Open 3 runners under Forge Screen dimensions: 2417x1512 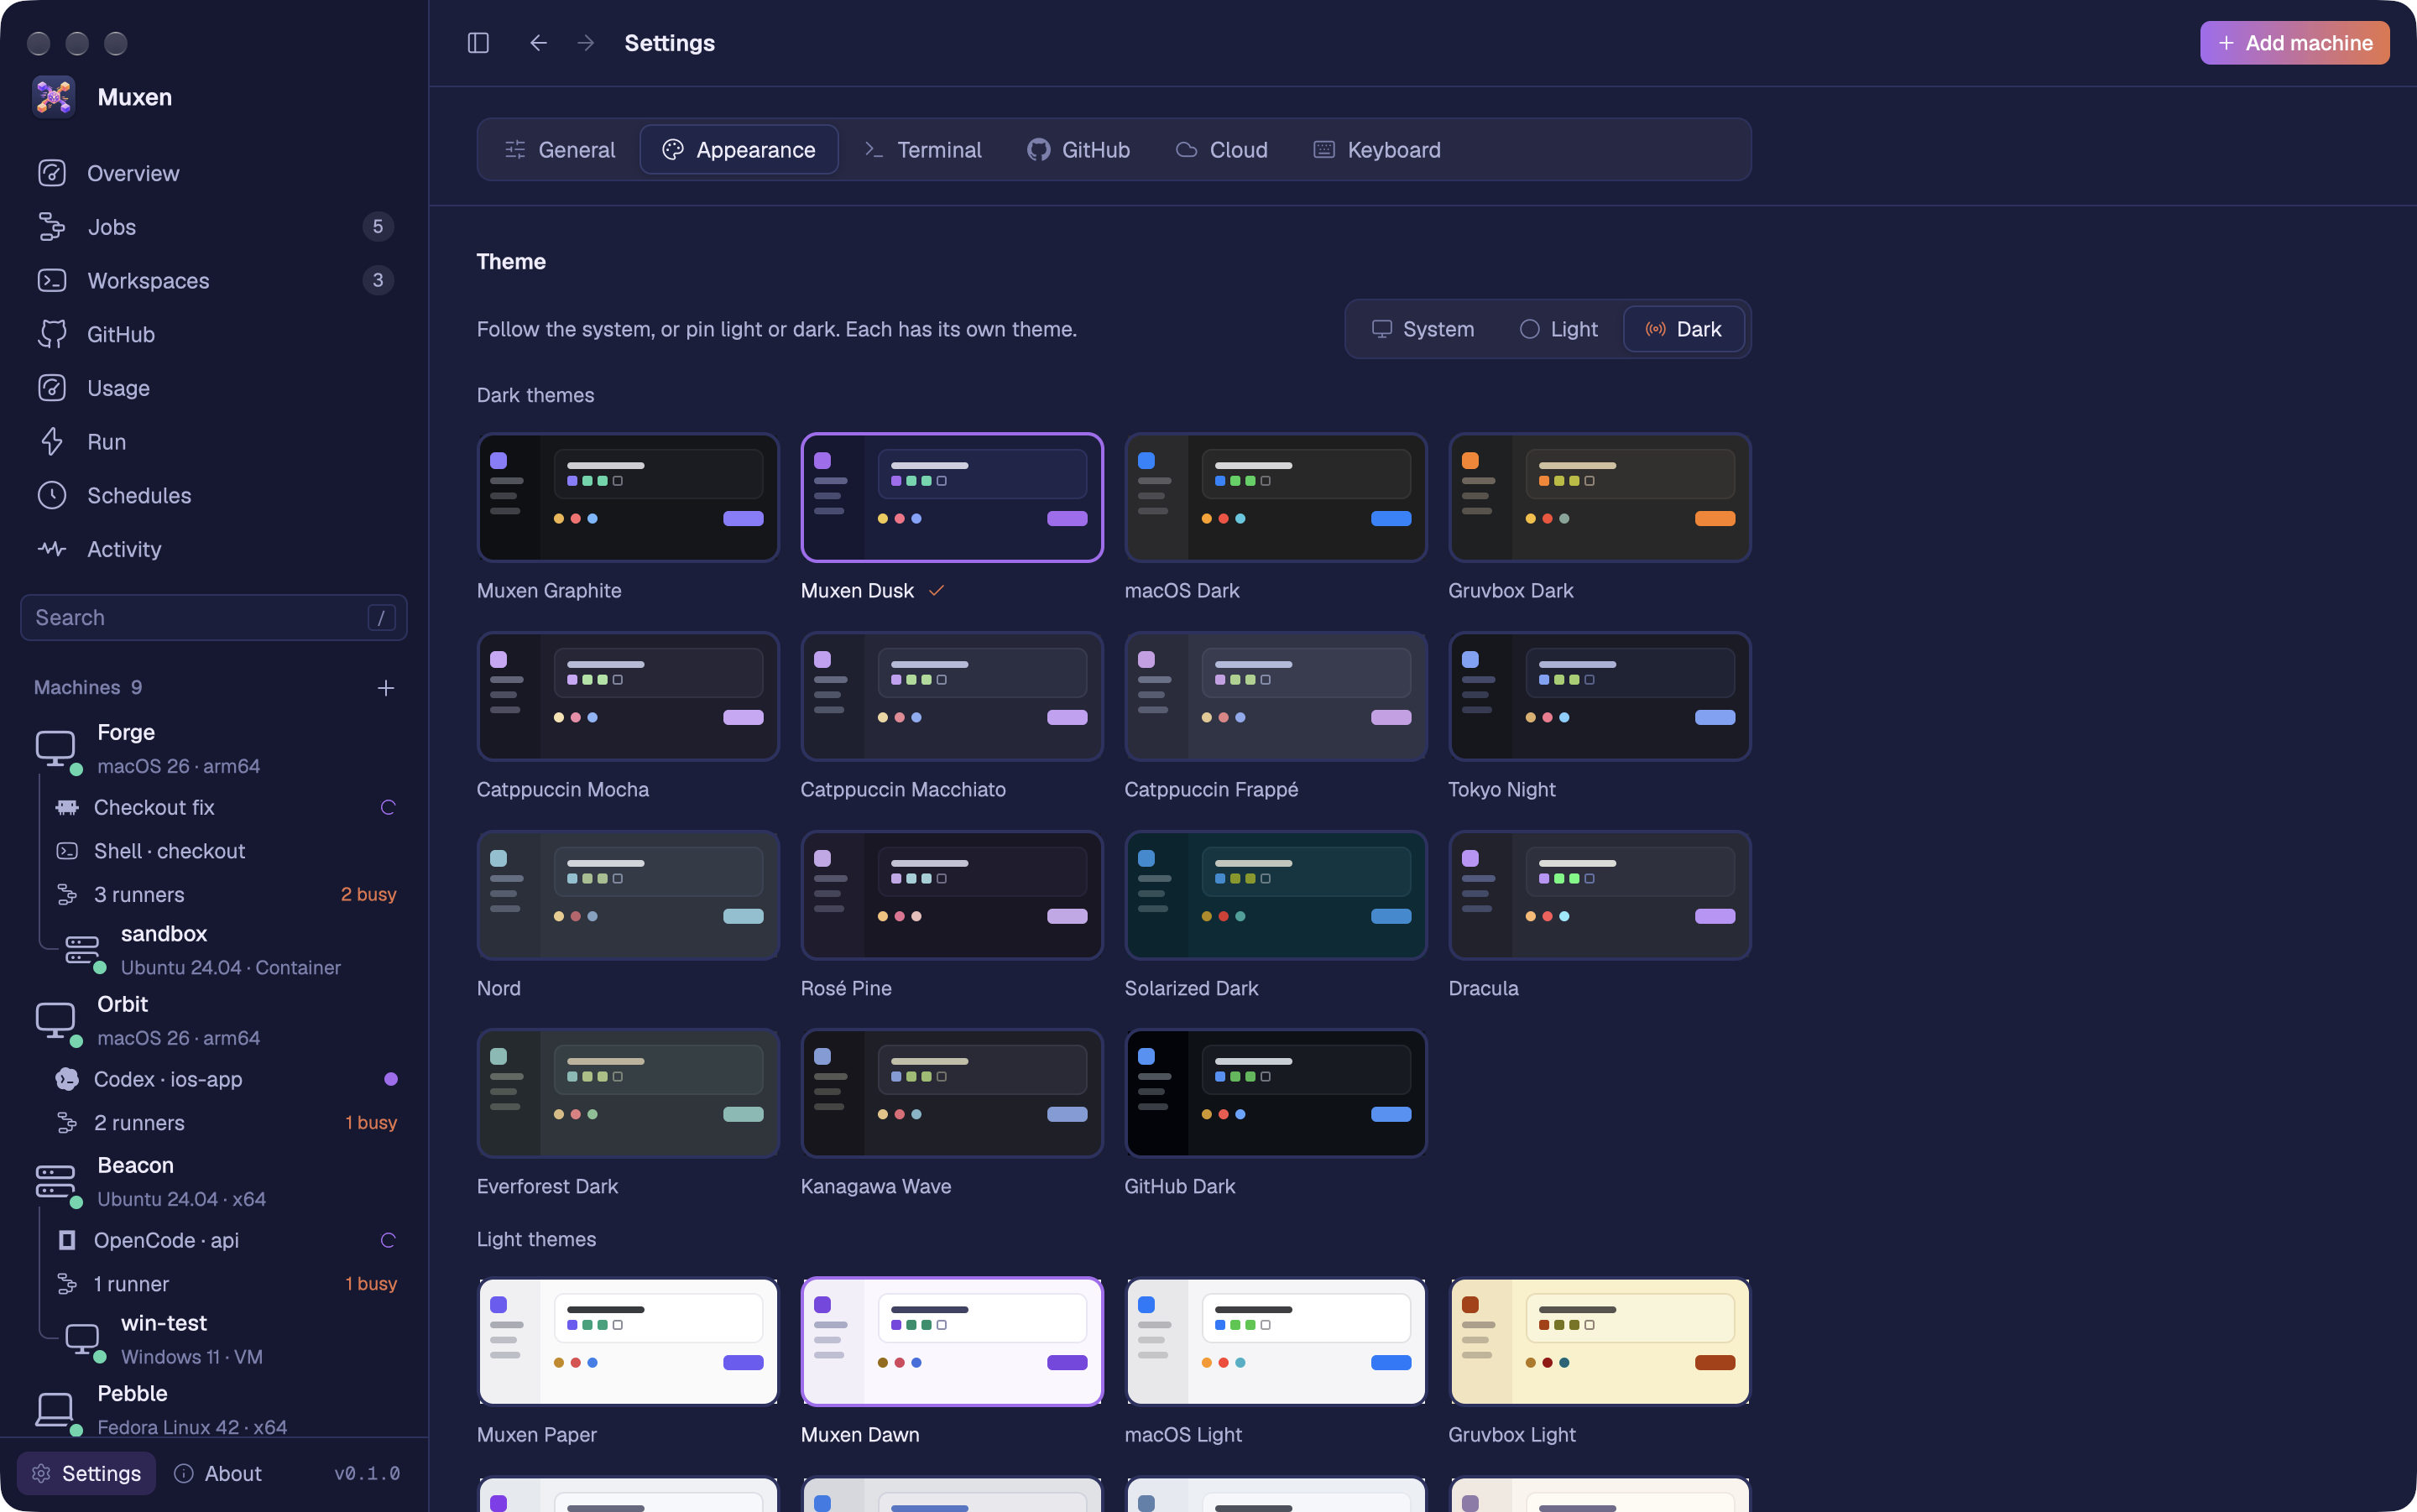click(x=224, y=894)
